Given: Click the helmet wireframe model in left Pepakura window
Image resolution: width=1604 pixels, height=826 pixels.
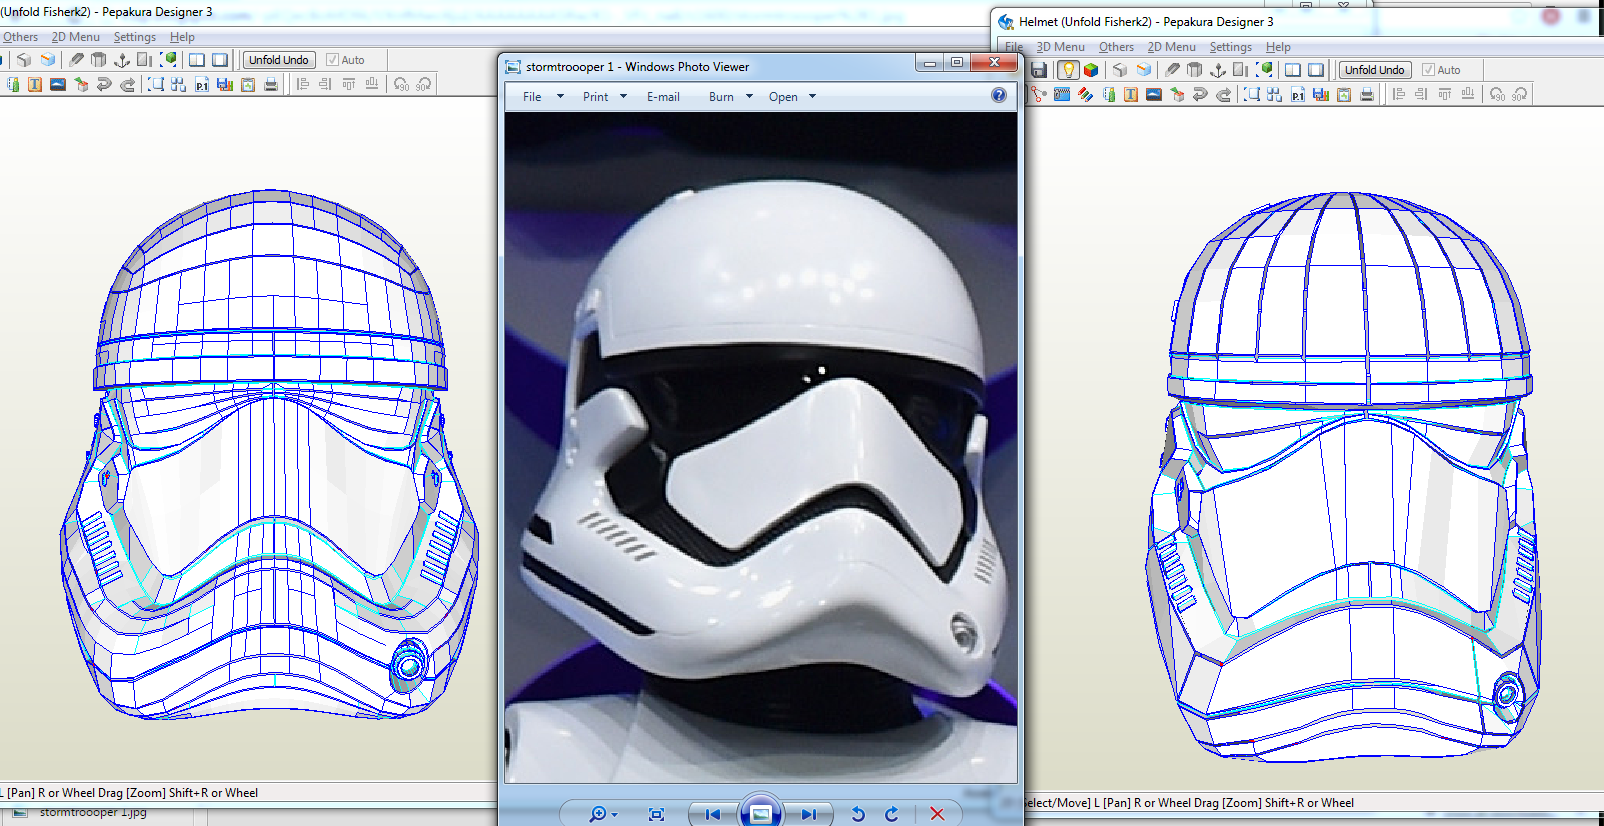Looking at the screenshot, I should (x=270, y=455).
